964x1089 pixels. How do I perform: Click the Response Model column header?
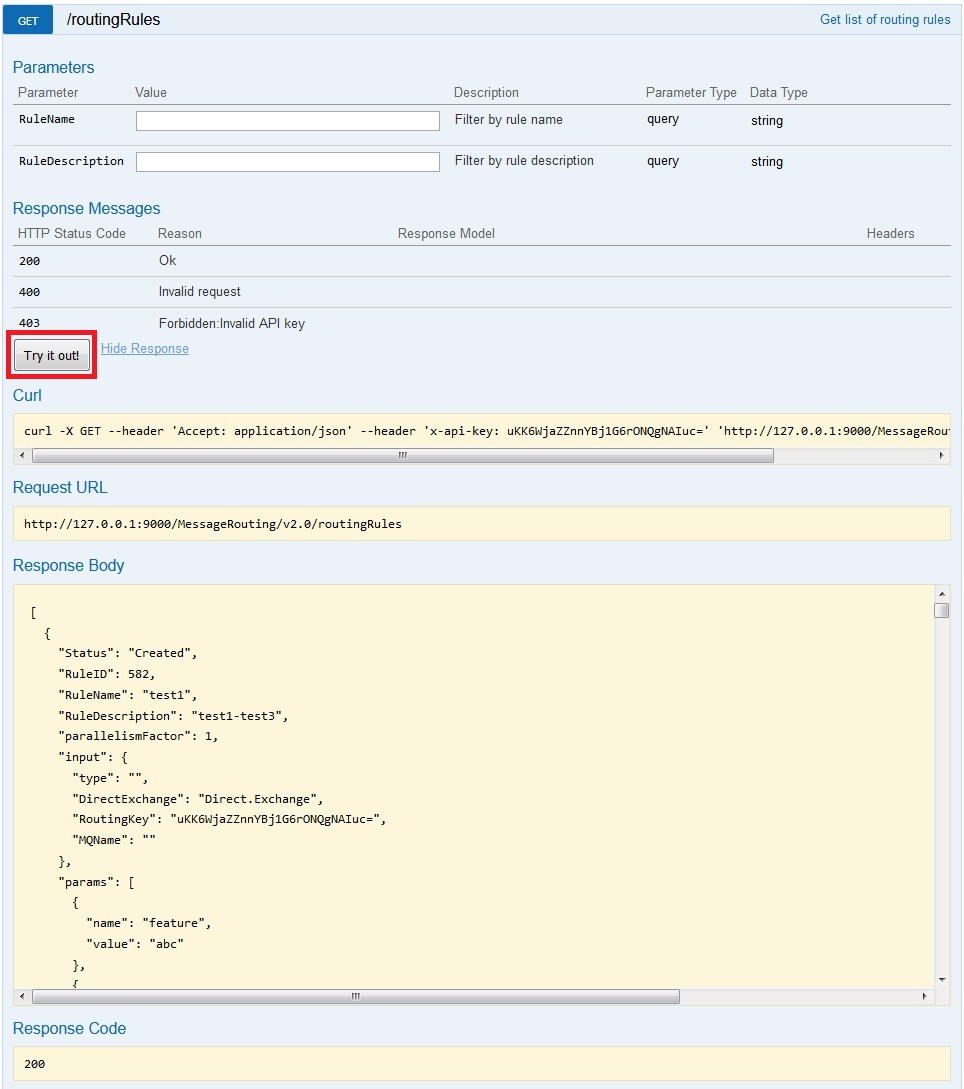coord(446,233)
